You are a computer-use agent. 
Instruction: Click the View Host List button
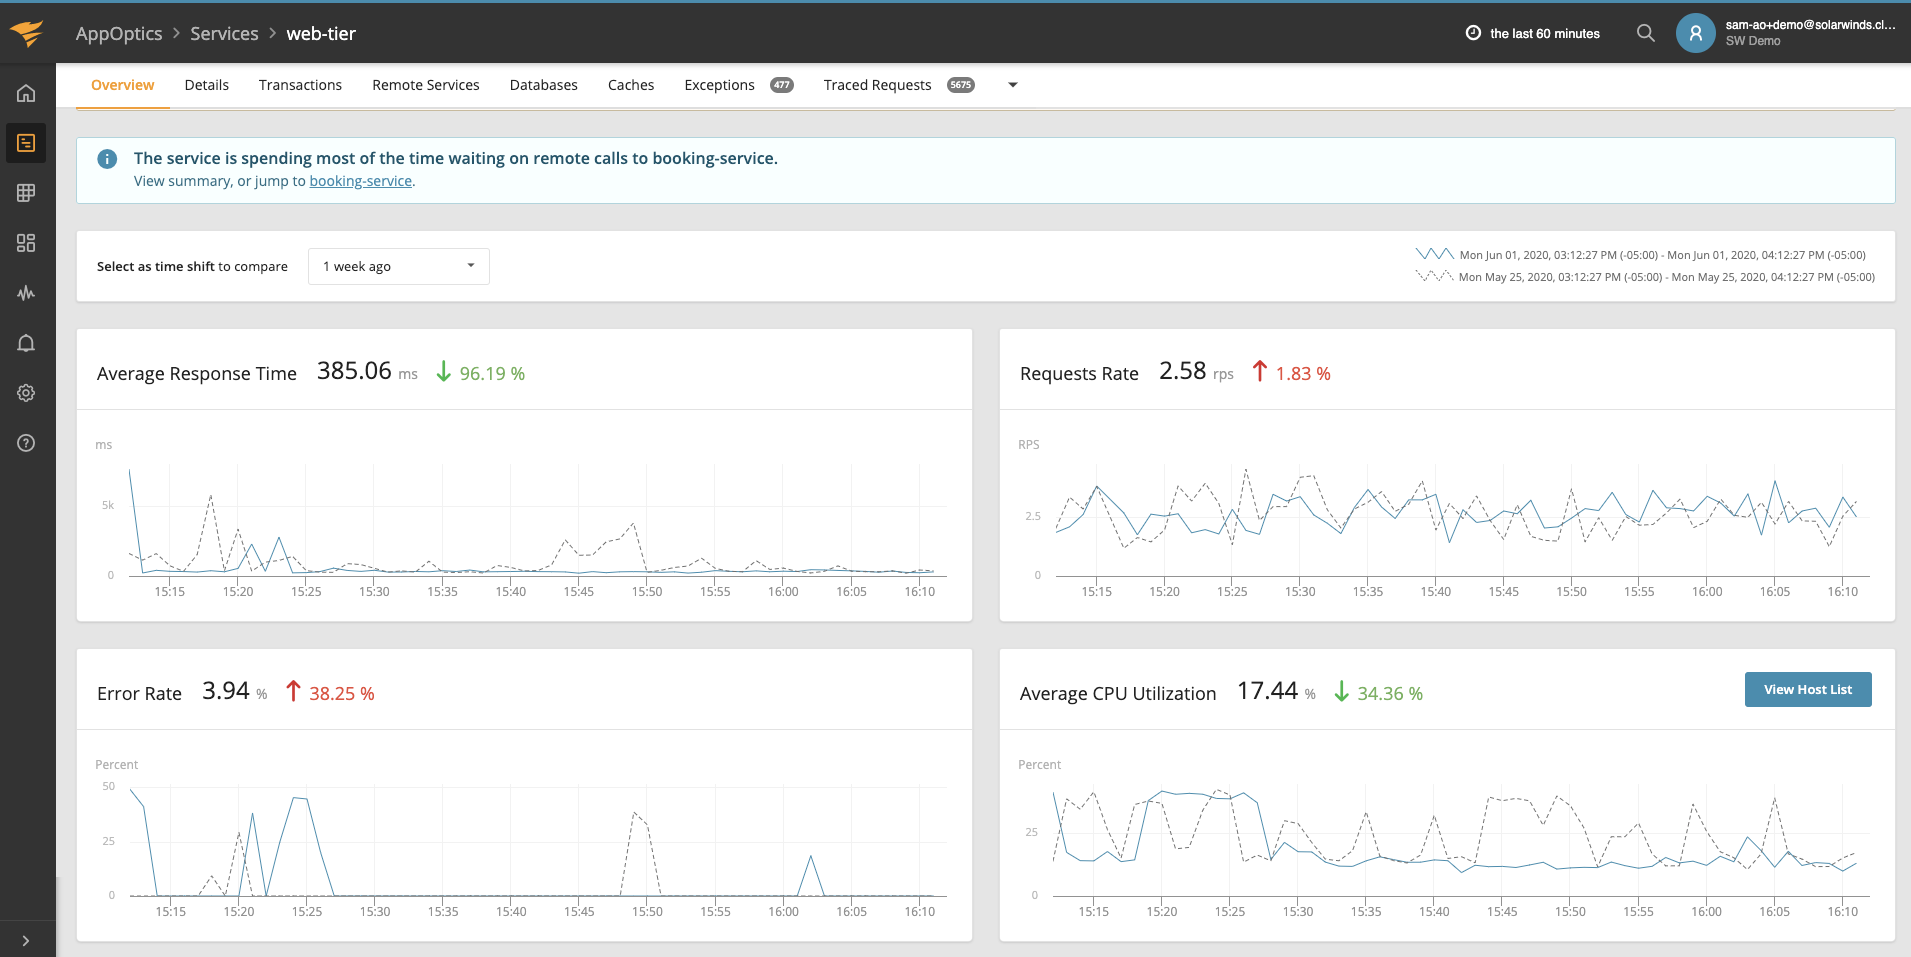[1807, 689]
